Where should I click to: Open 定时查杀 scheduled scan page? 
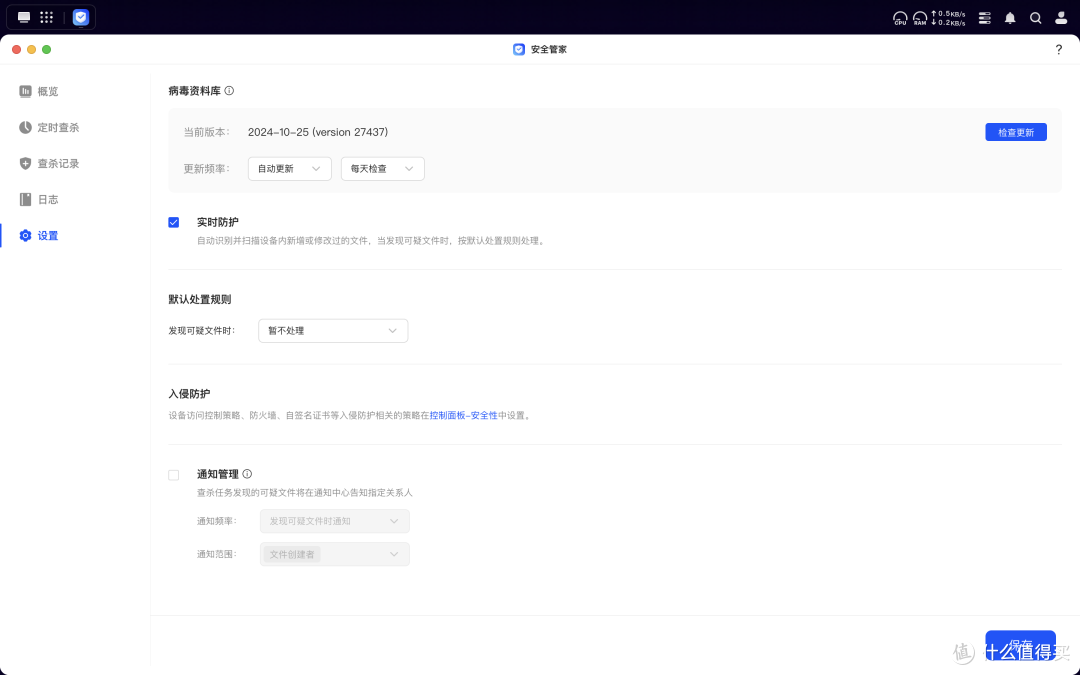point(49,127)
